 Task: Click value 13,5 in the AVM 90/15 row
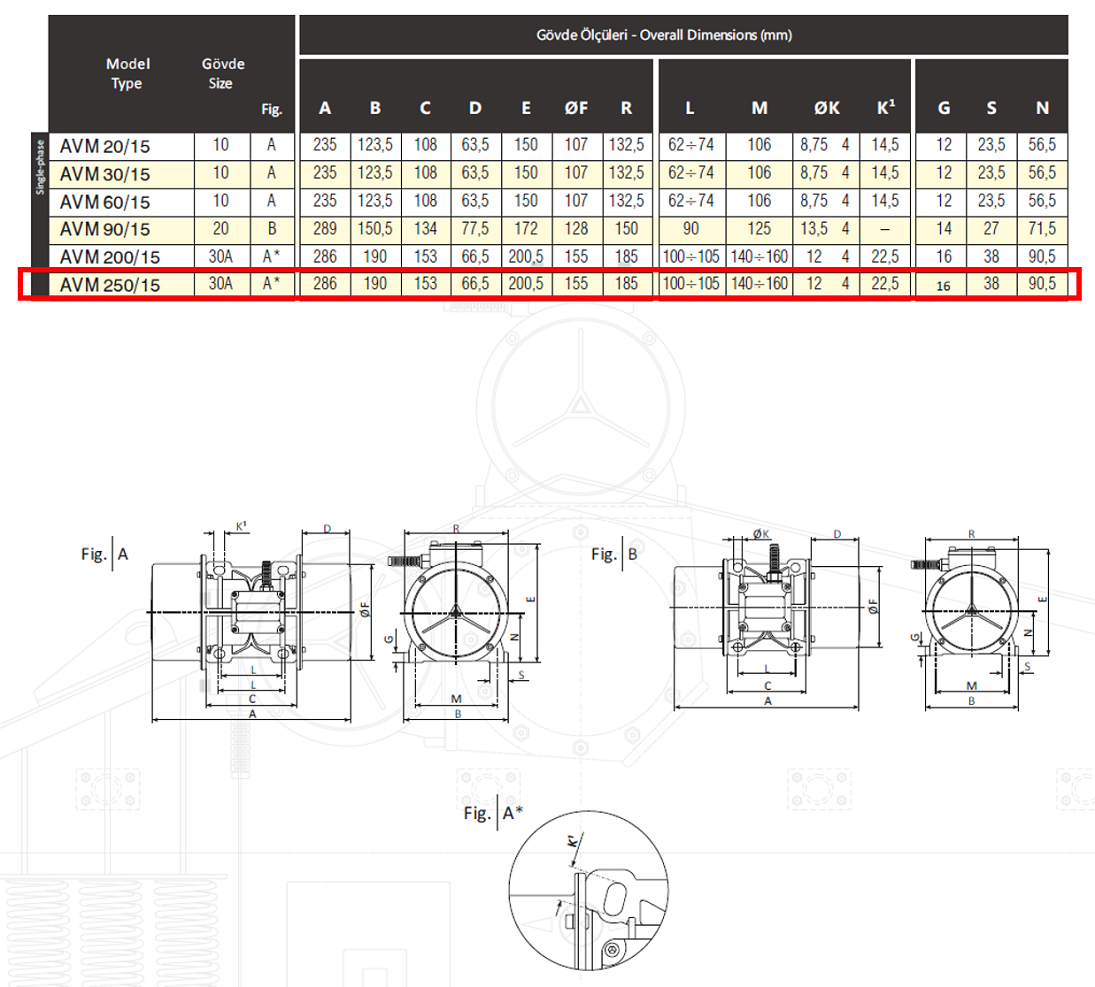coord(814,229)
